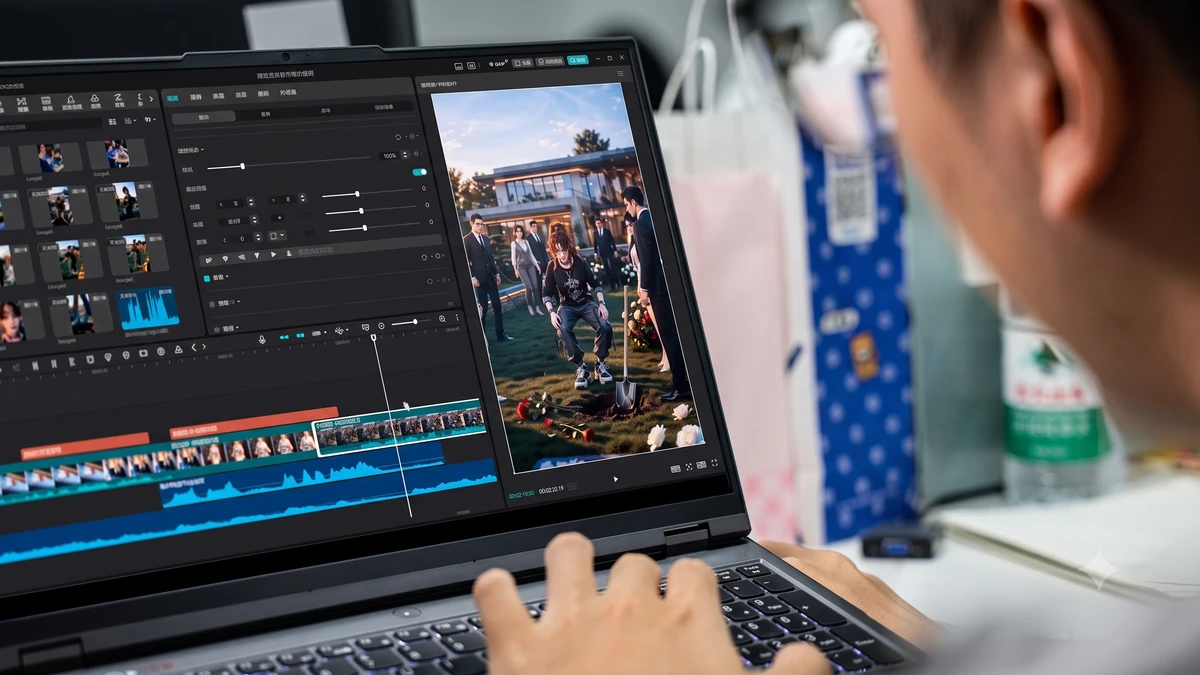1200x675 pixels.
Task: Click the slider handle beside the 100% value
Action: click(x=242, y=166)
